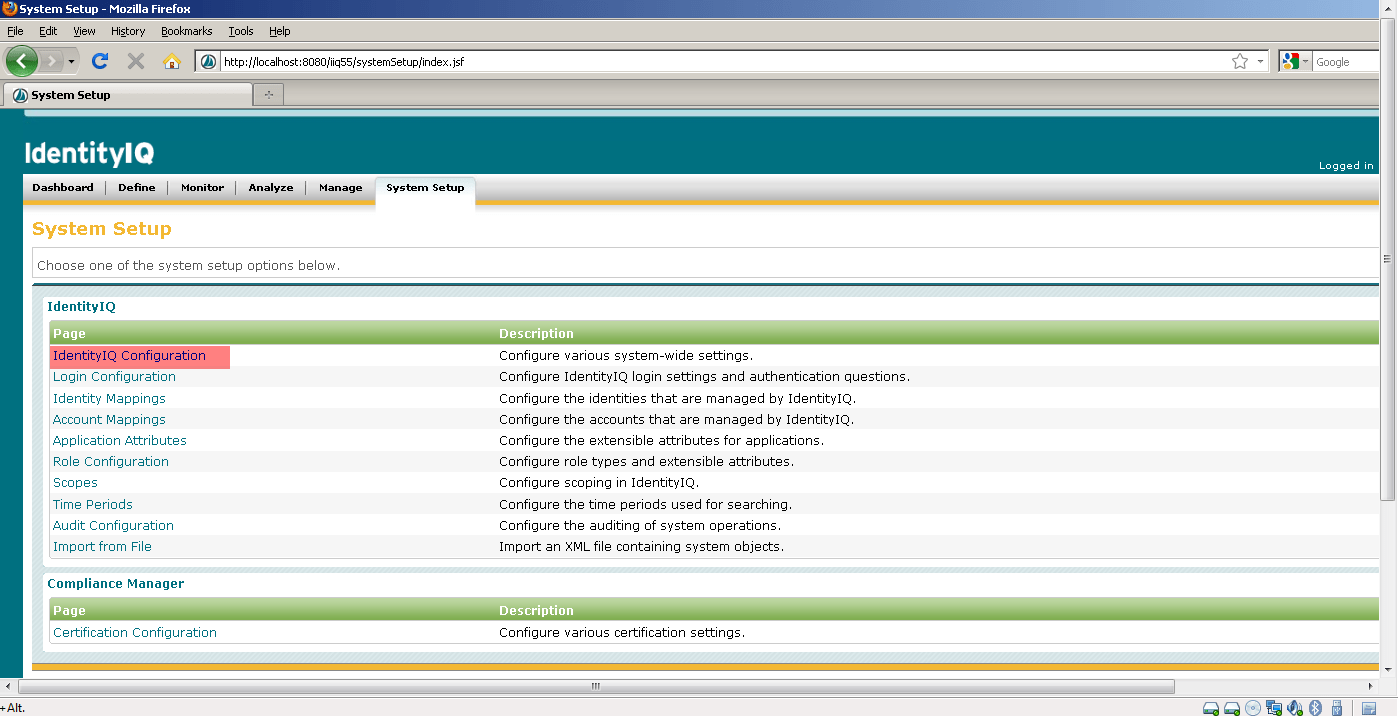Switch to the Monitor tab
1398x717 pixels.
[202, 187]
